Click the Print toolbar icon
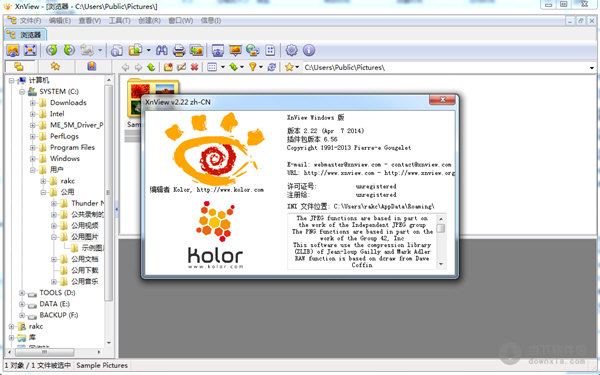This screenshot has width=600, height=375. tap(179, 50)
